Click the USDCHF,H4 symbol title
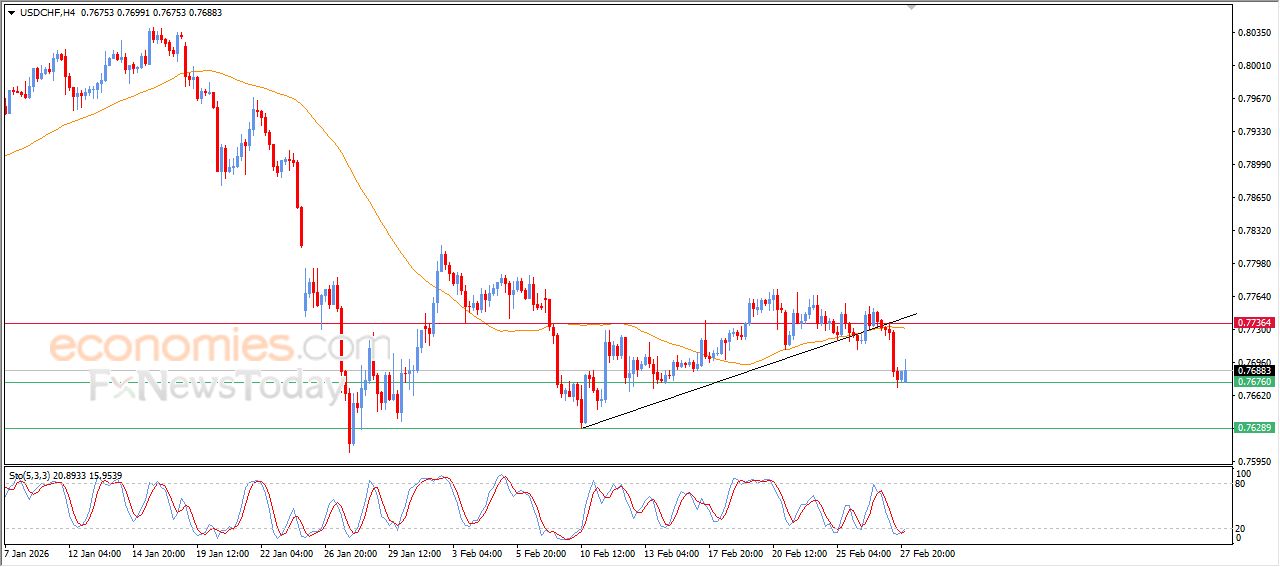Screen dimensions: 1280x567 pos(47,13)
